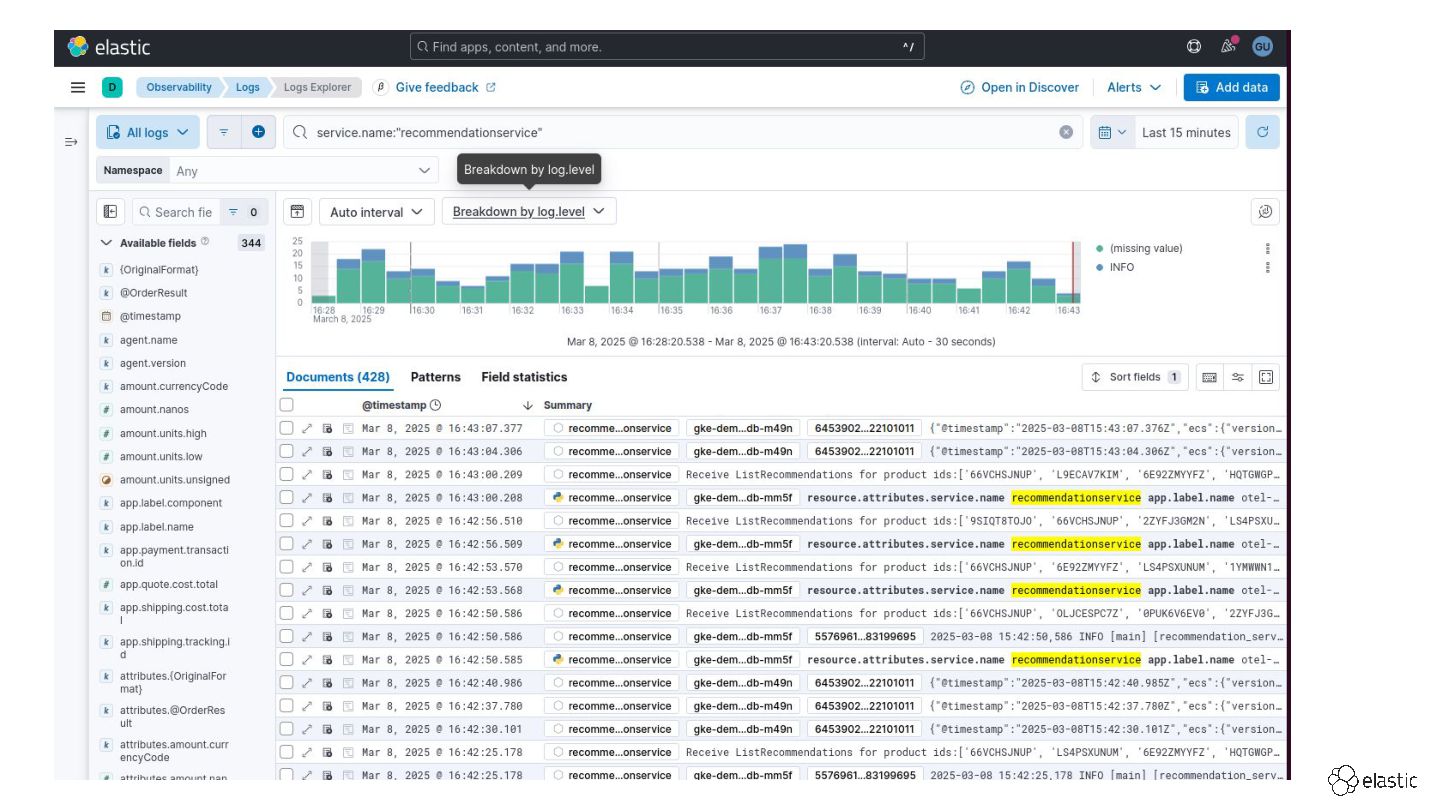Go to Logs breadcrumb
The height and width of the screenshot is (810, 1440).
[x=247, y=87]
